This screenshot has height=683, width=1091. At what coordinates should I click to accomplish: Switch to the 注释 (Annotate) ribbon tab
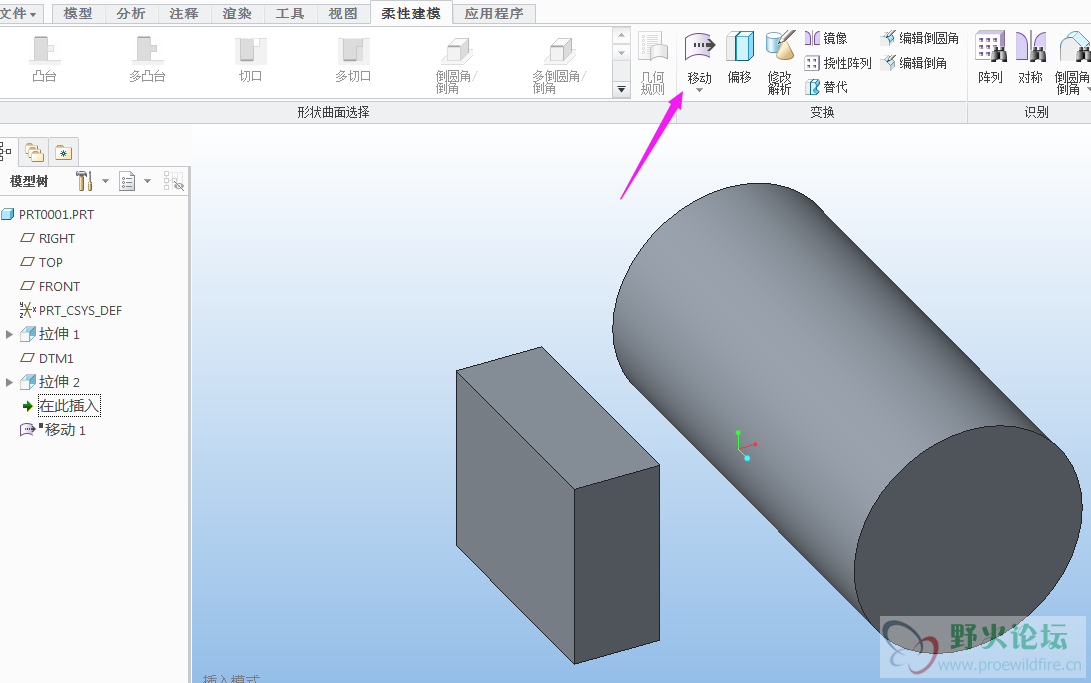point(184,13)
